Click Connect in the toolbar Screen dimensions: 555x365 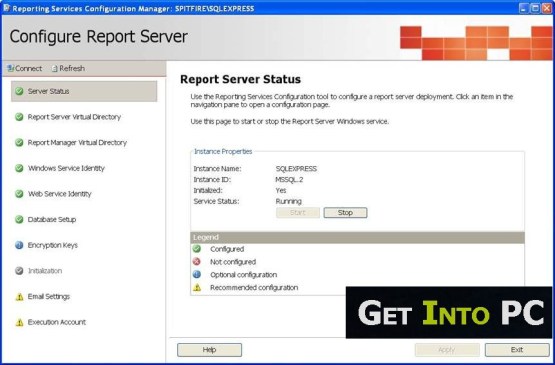pyautogui.click(x=24, y=68)
